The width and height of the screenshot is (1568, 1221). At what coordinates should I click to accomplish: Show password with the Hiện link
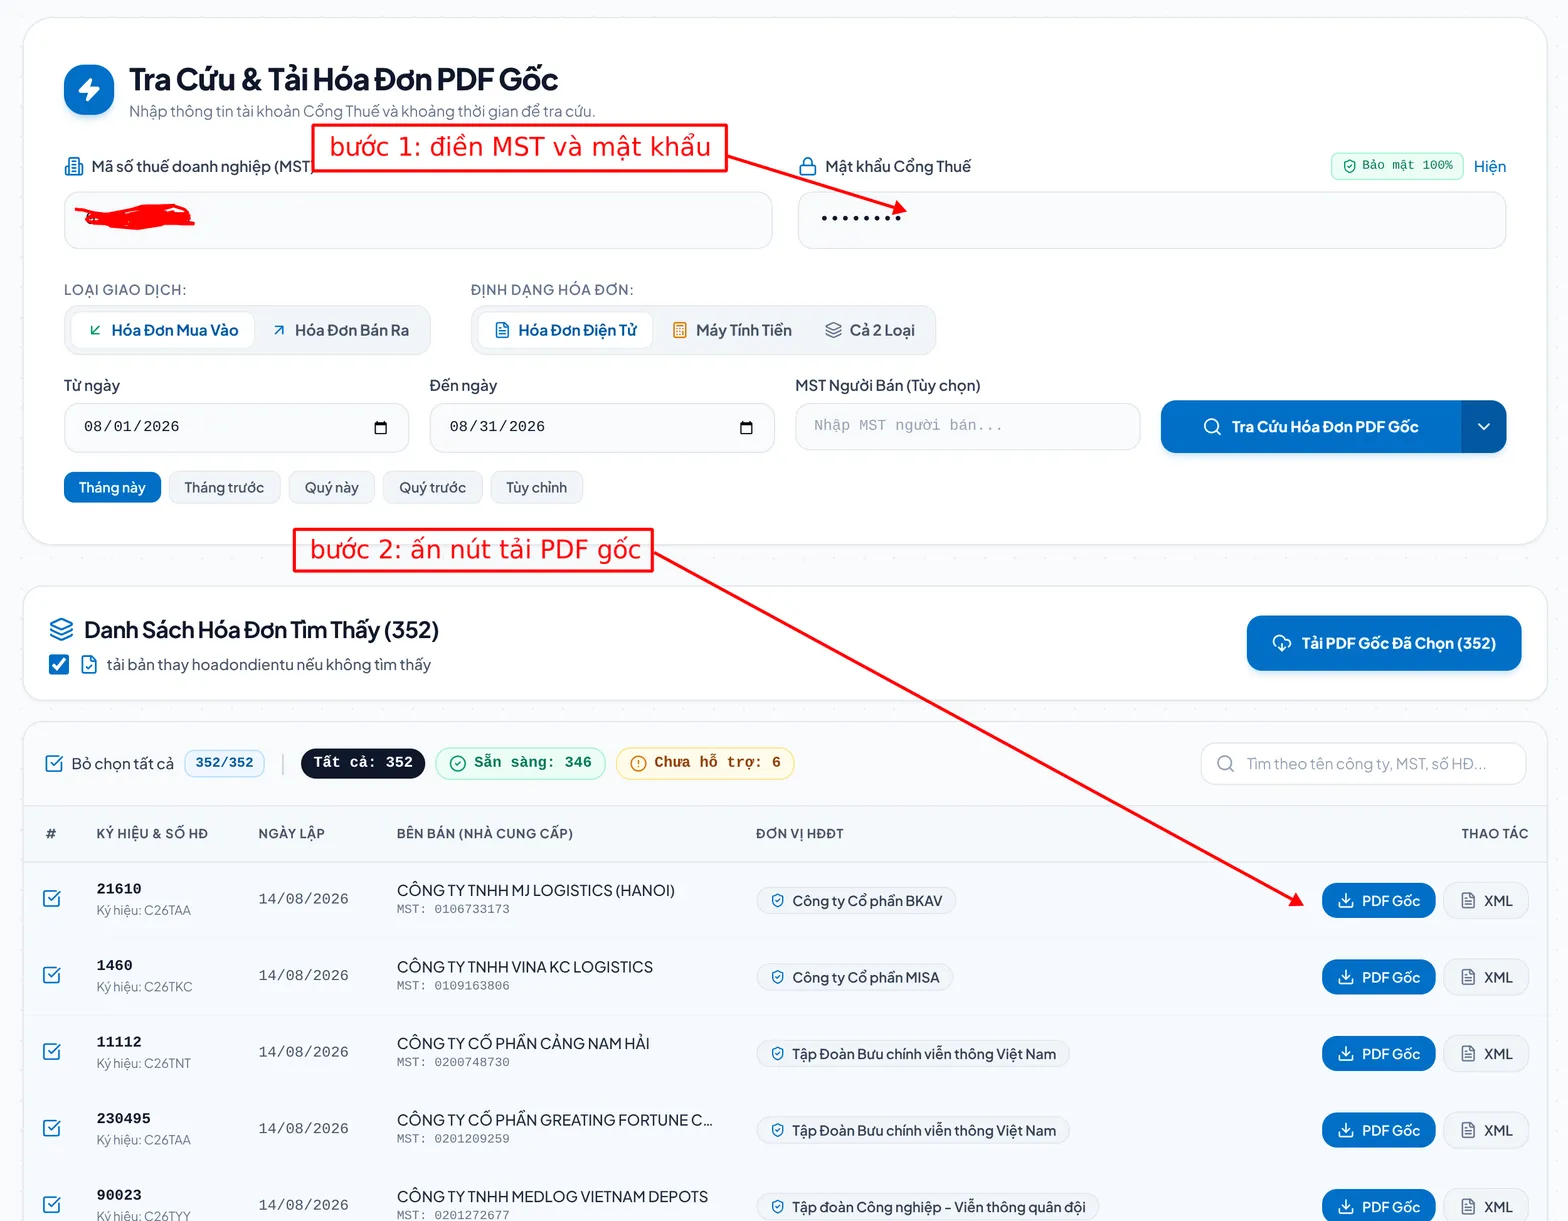1489,166
